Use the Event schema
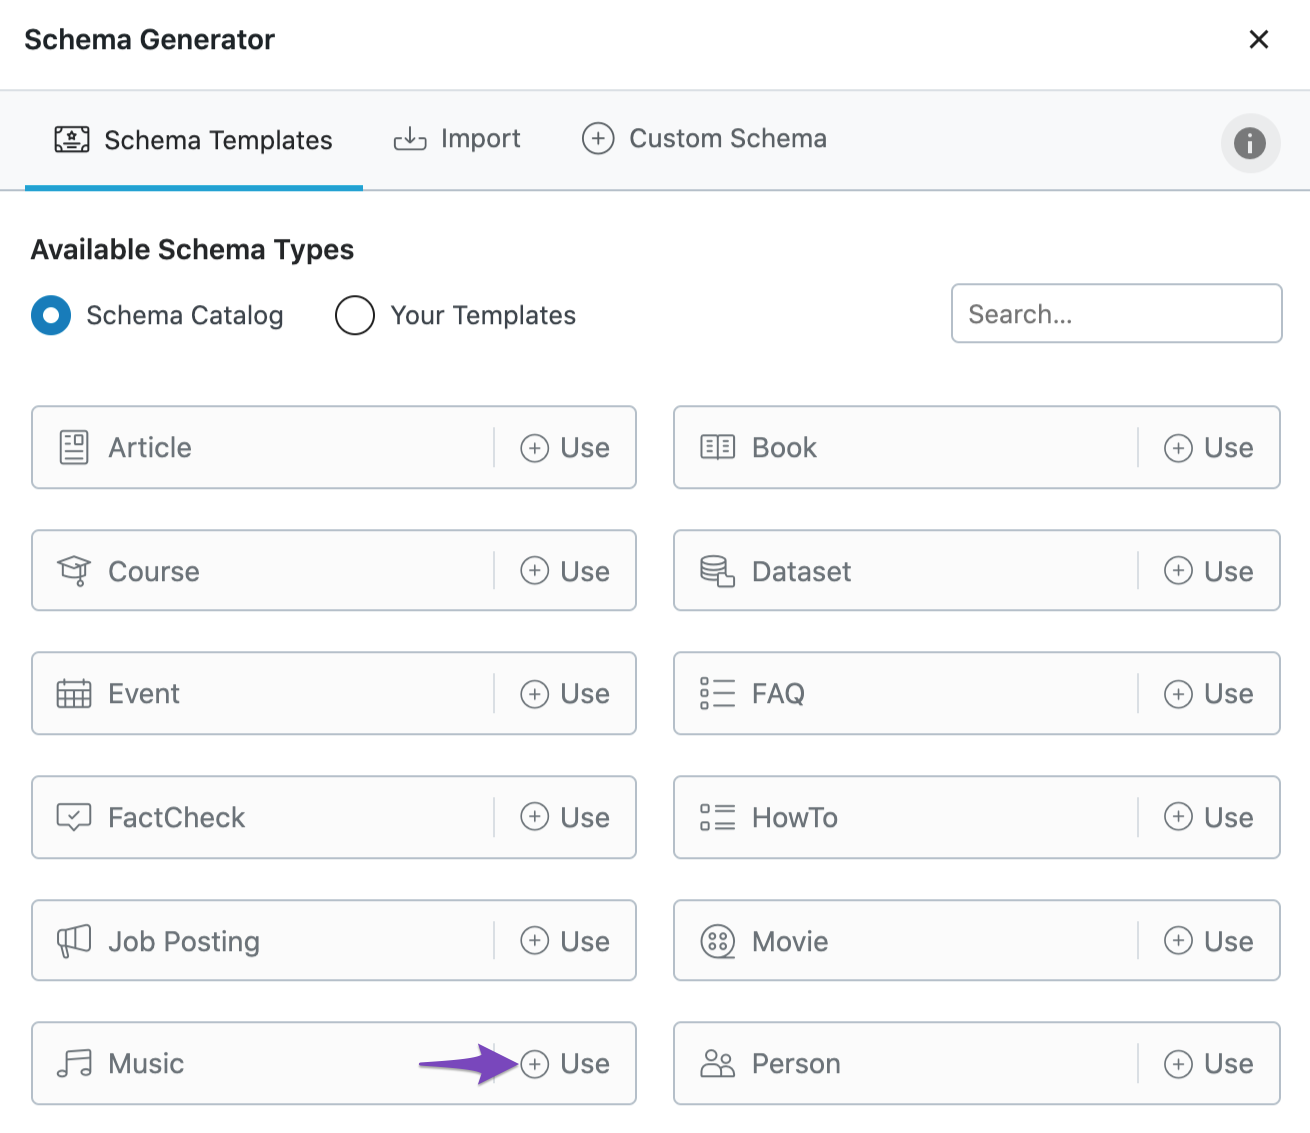The height and width of the screenshot is (1133, 1310). coord(565,693)
